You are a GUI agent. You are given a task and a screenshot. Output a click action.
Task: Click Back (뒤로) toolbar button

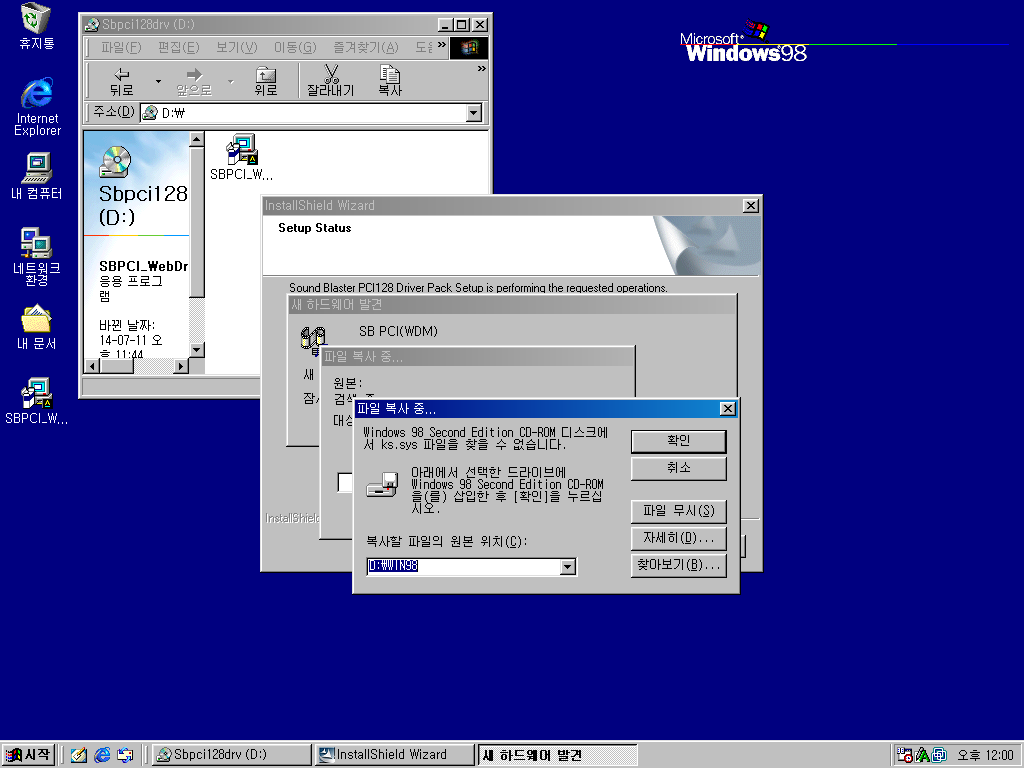121,82
